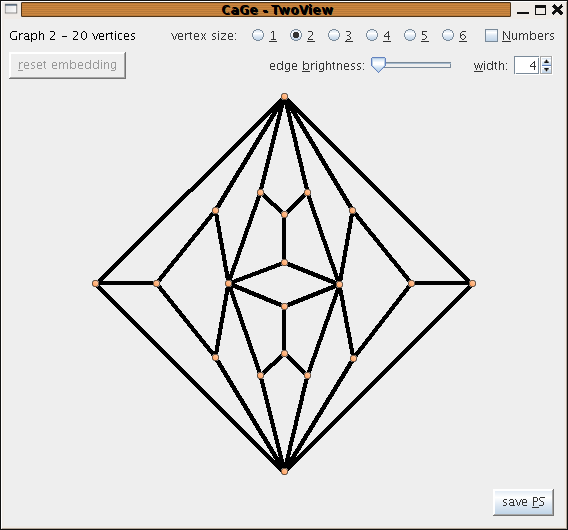Image resolution: width=568 pixels, height=530 pixels.
Task: Save the graph as PS
Action: tap(523, 502)
